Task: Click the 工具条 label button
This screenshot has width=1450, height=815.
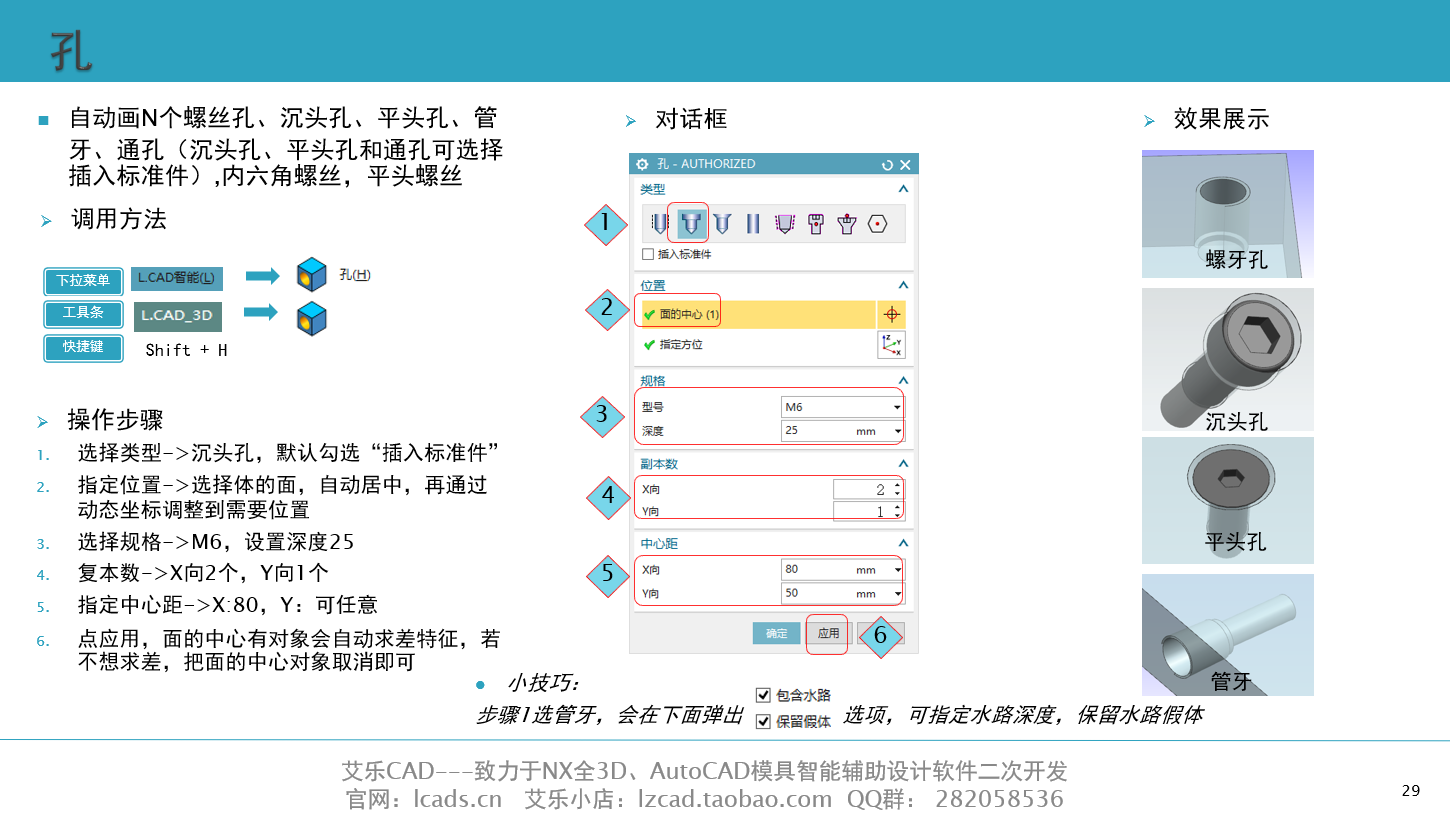Action: click(84, 313)
